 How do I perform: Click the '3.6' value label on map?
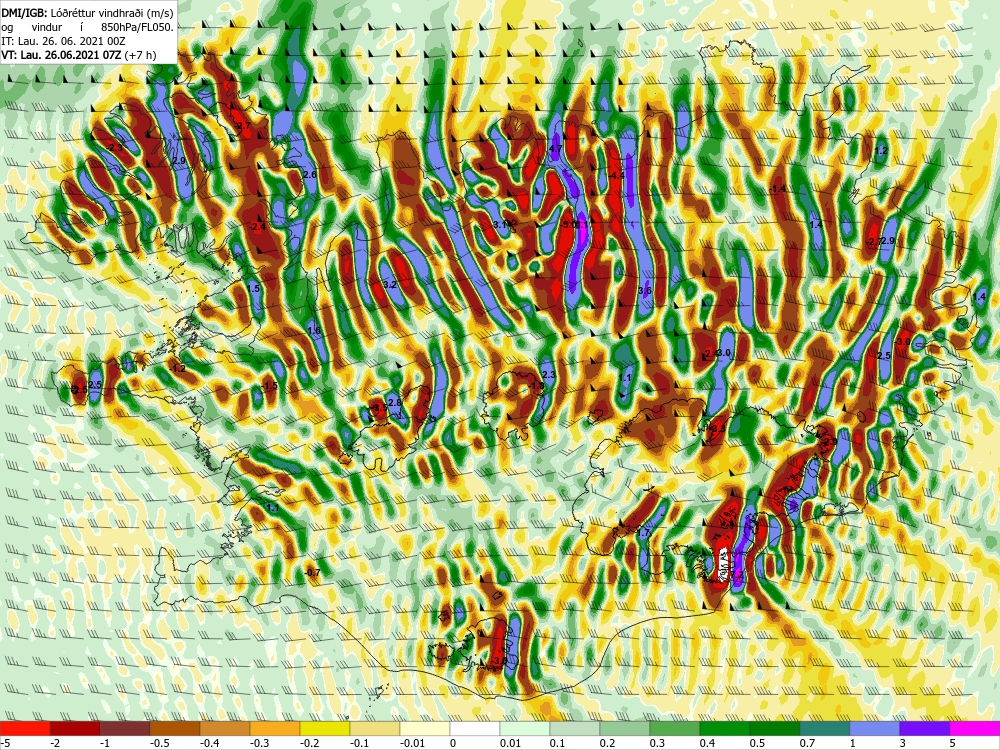[x=645, y=290]
